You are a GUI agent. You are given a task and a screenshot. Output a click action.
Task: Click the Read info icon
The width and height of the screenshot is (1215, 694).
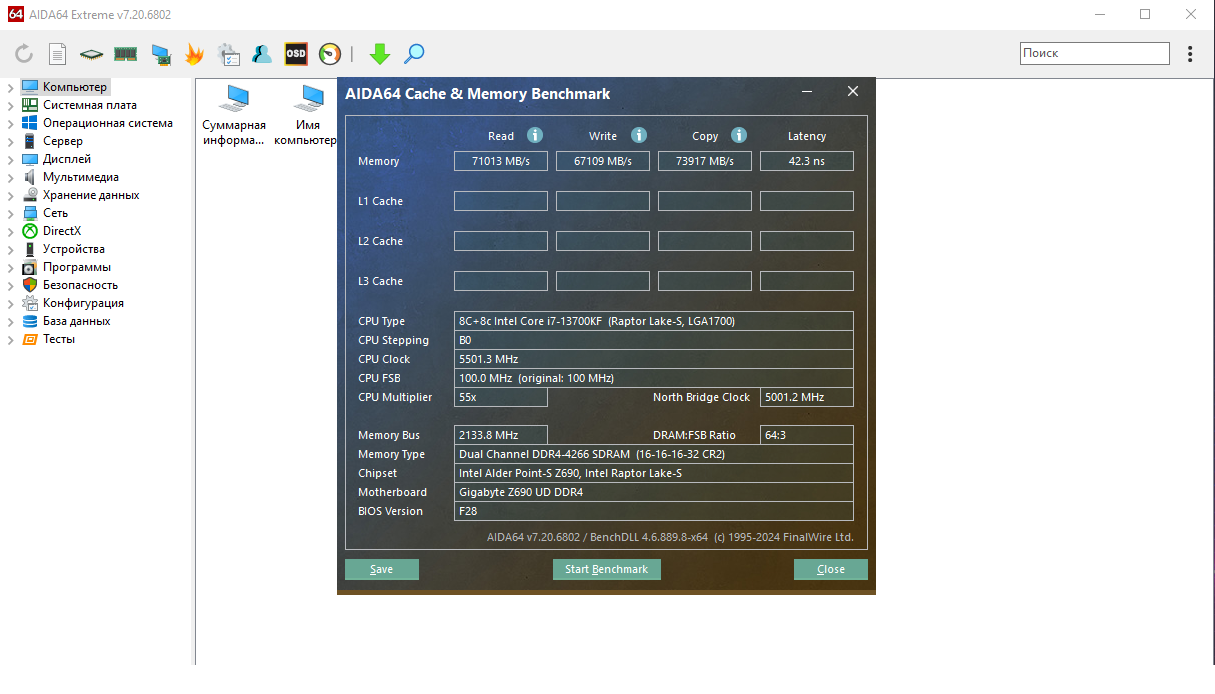(x=535, y=135)
